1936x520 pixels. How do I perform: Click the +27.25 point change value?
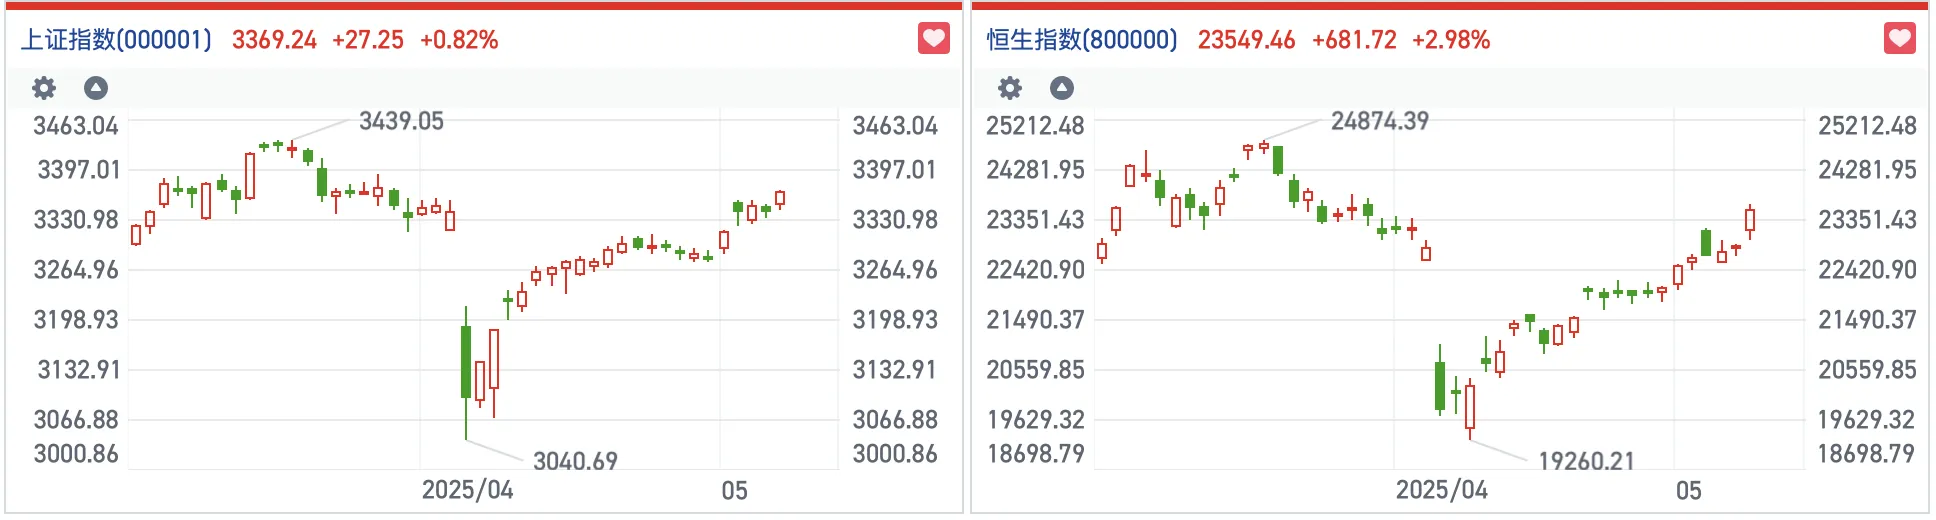pos(368,40)
